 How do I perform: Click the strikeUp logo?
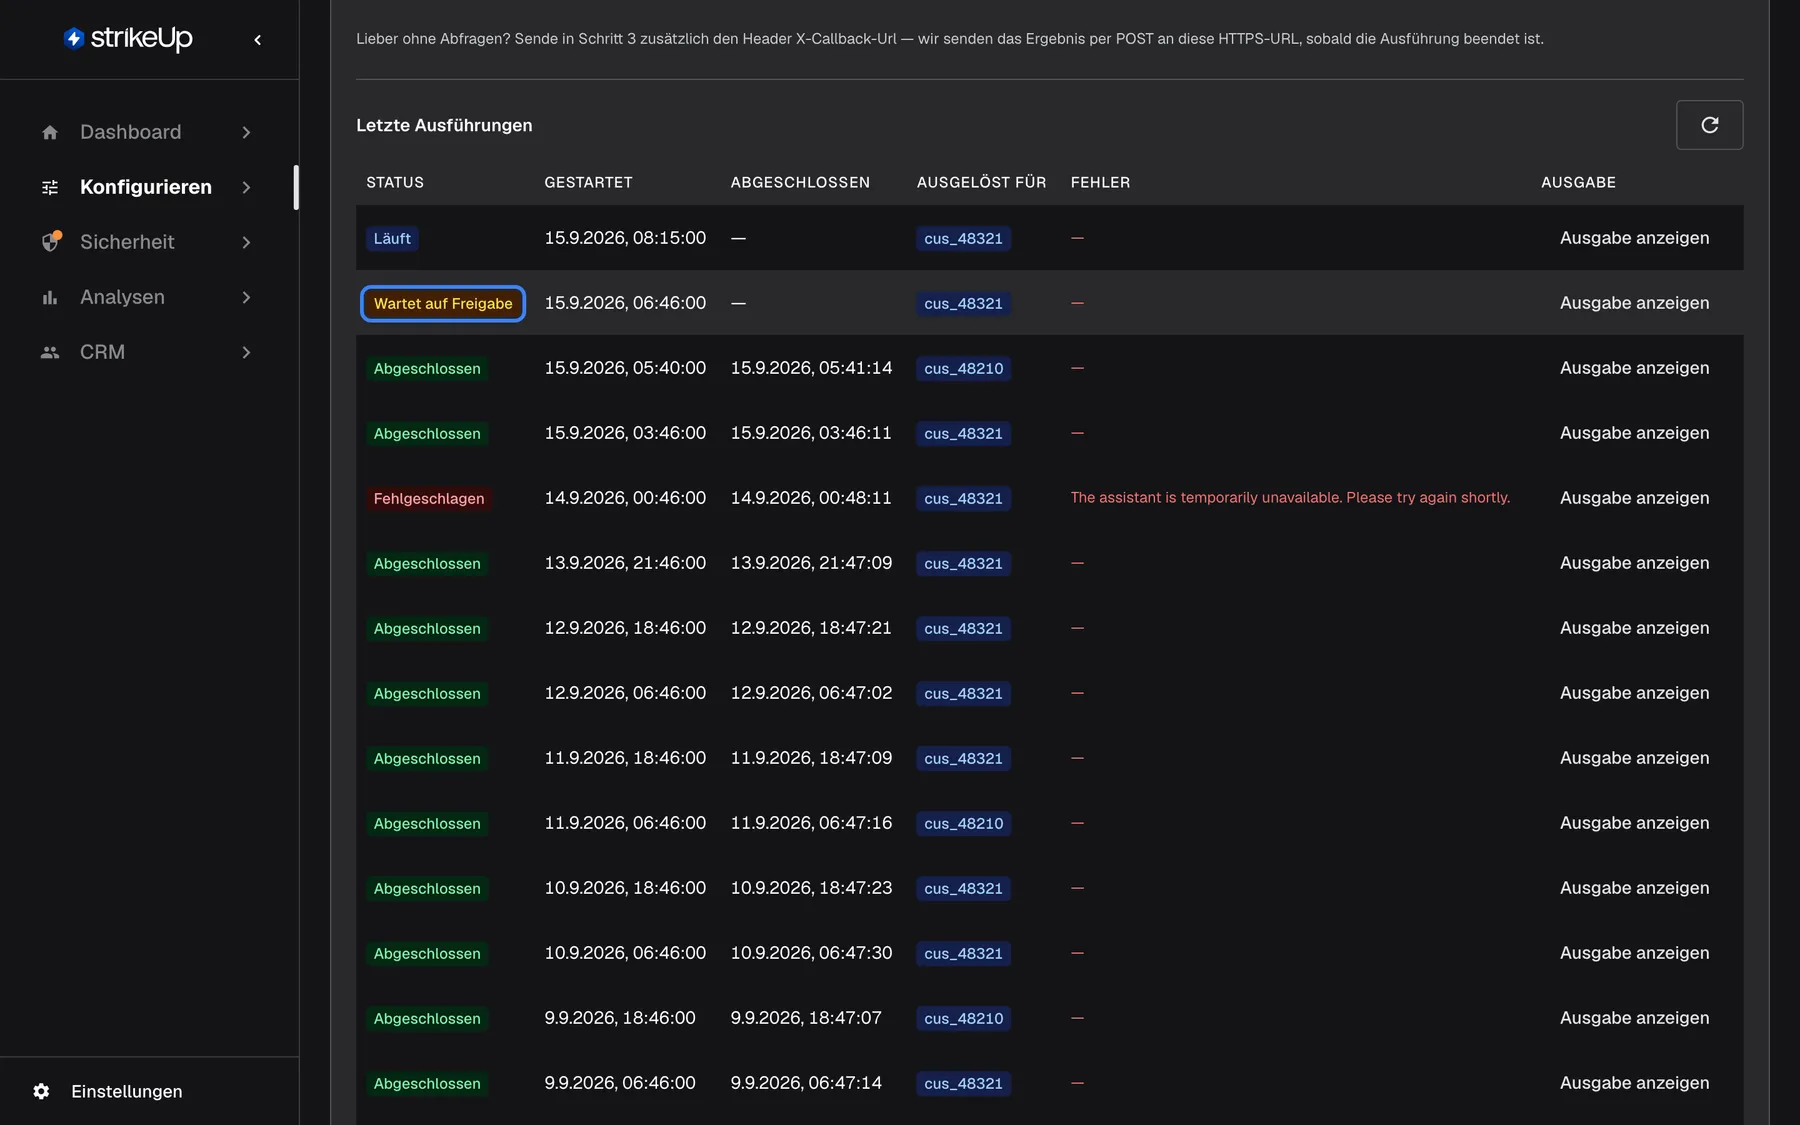pyautogui.click(x=128, y=38)
